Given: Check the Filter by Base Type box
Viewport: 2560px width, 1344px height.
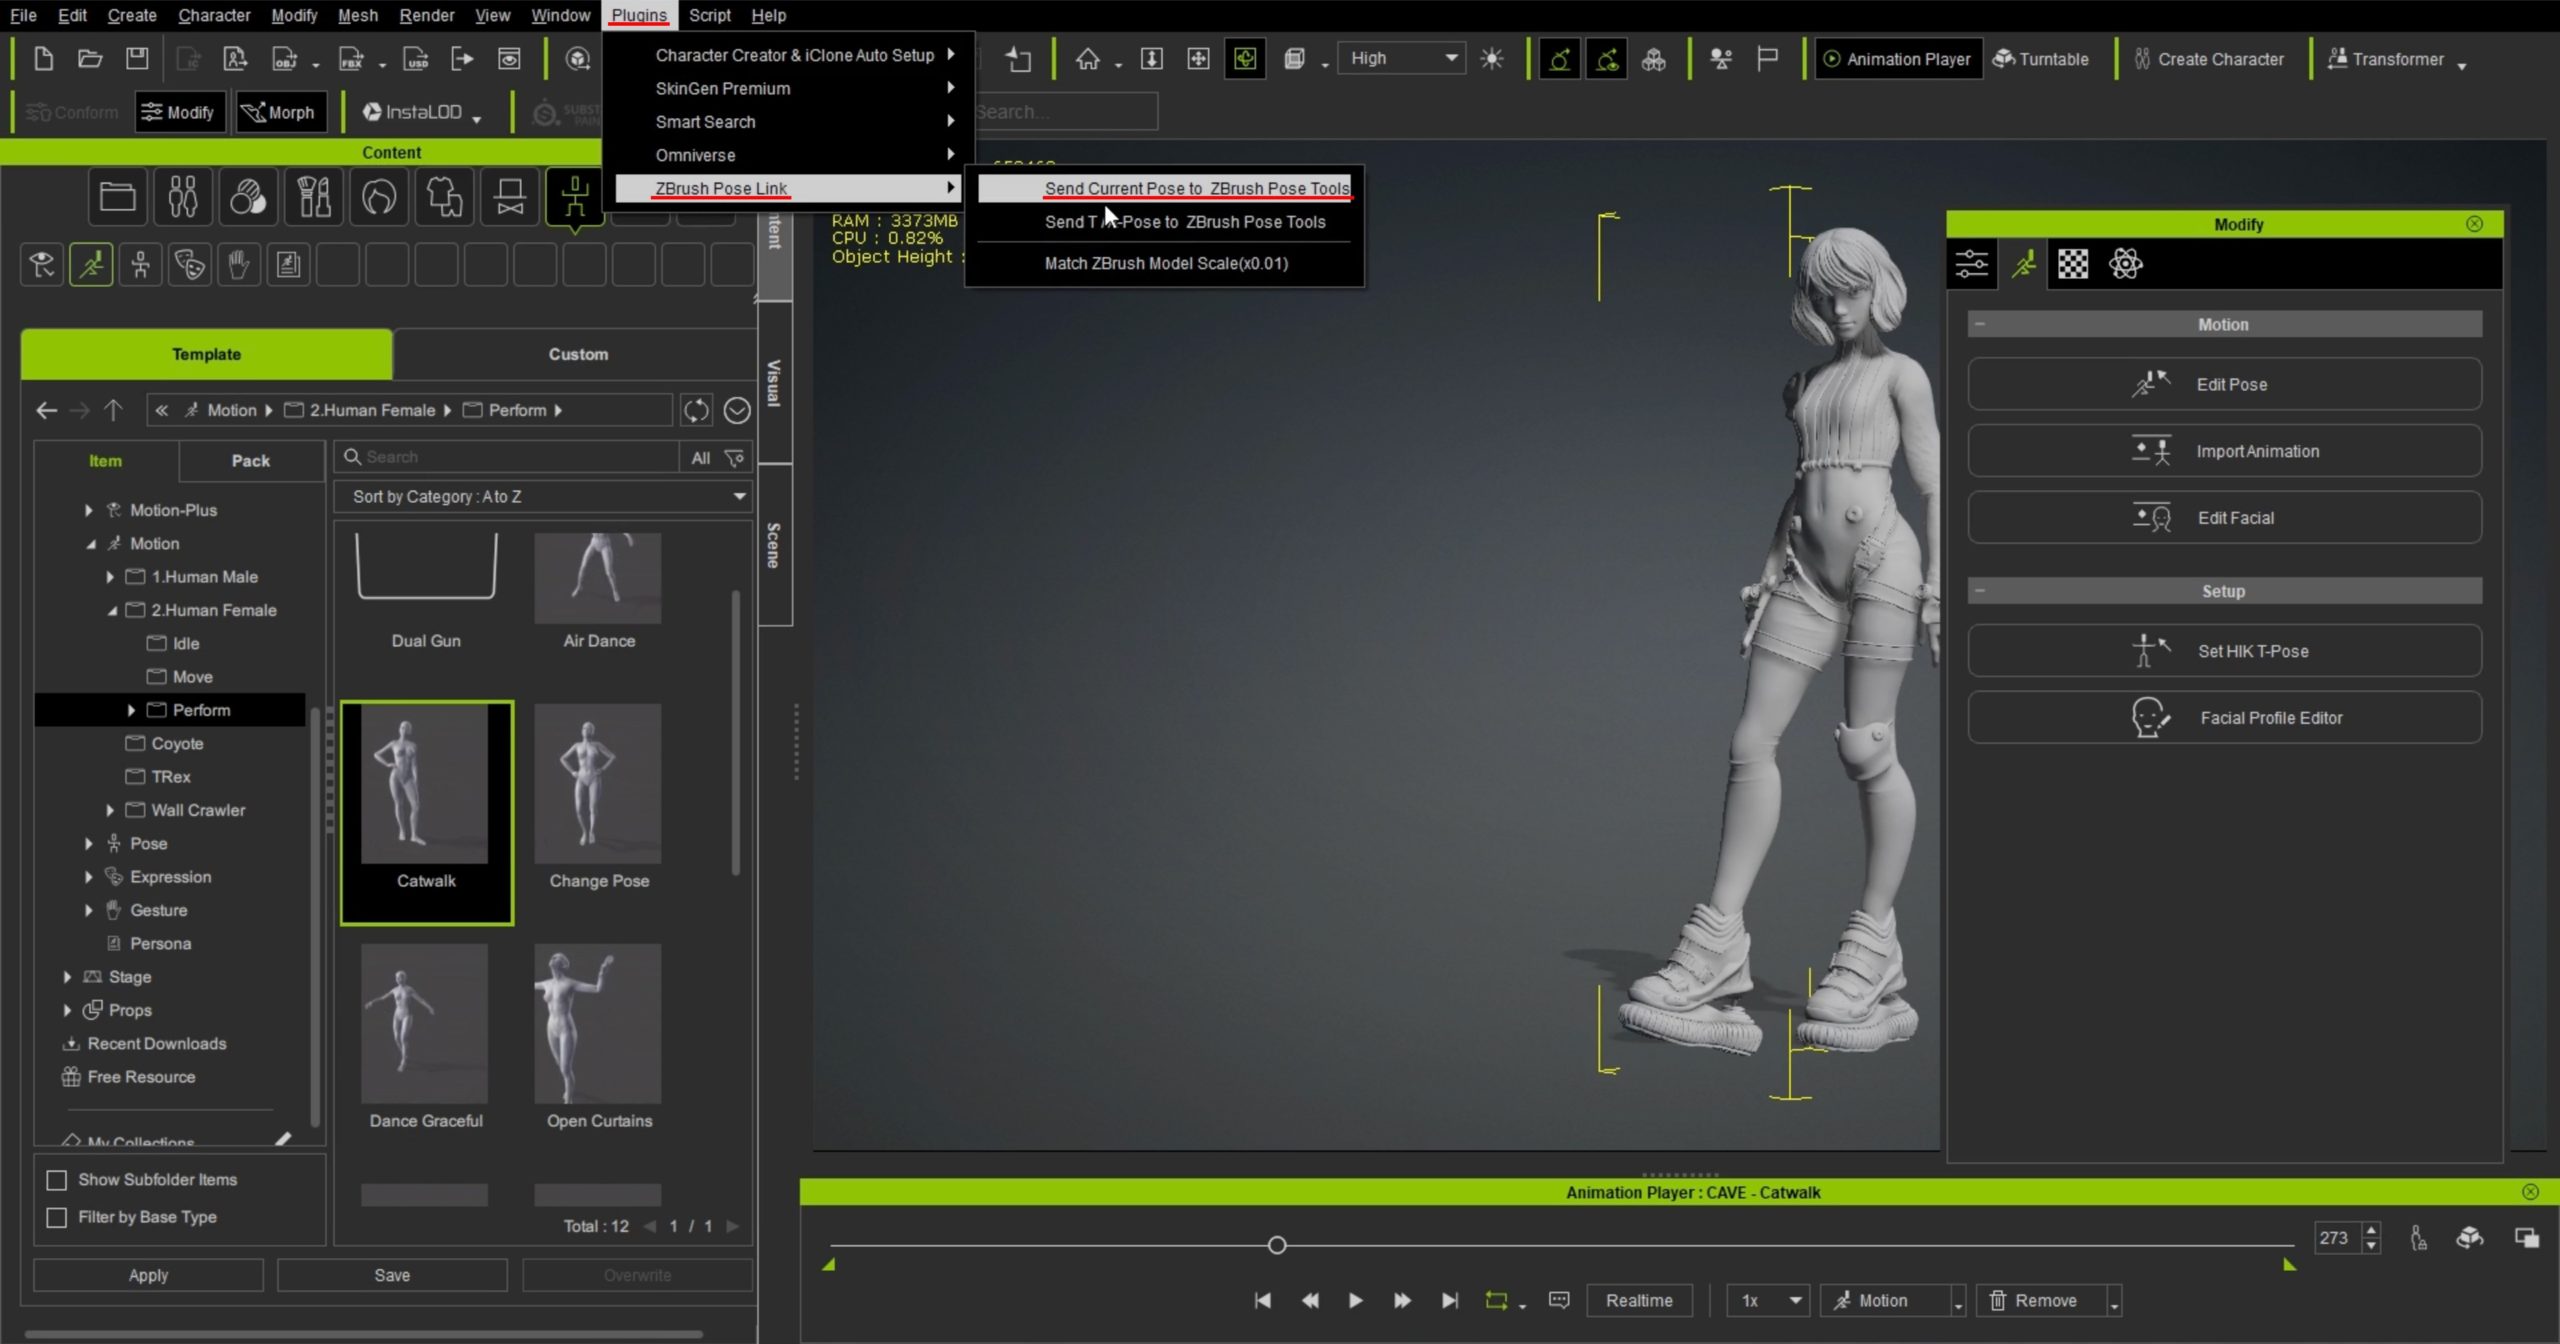Looking at the screenshot, I should pos(57,1217).
